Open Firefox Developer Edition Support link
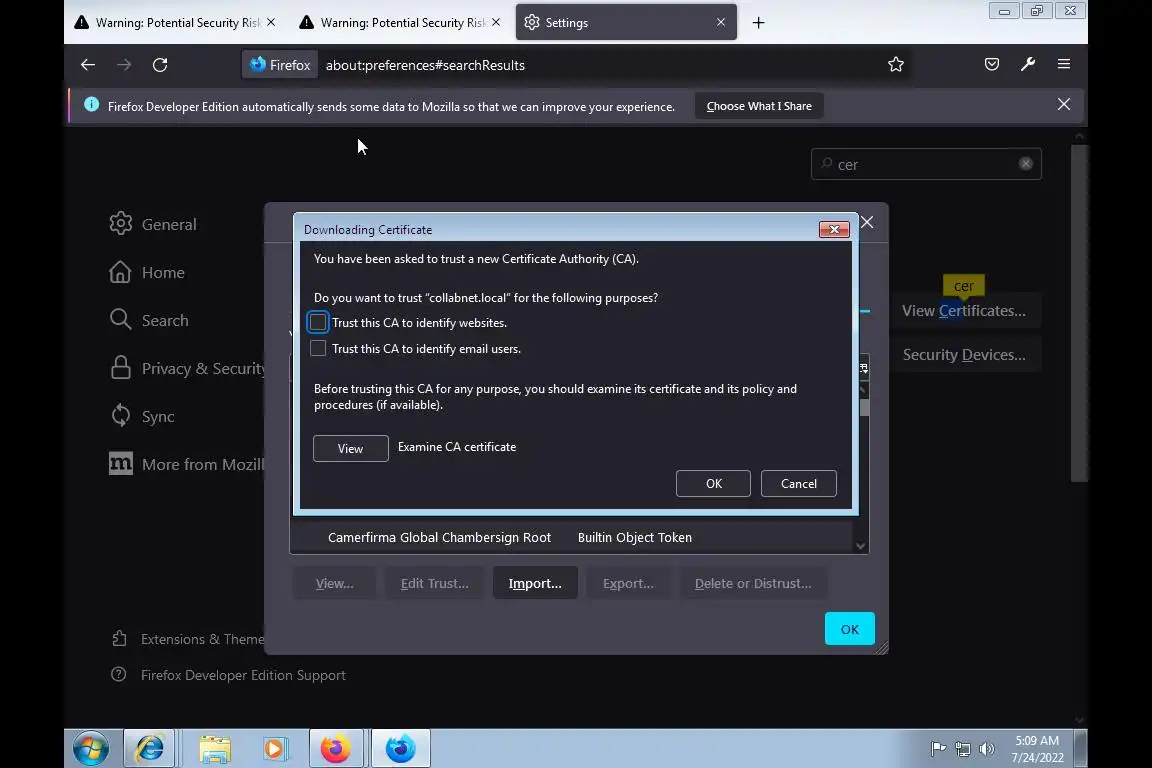The height and width of the screenshot is (768, 1152). tap(228, 675)
